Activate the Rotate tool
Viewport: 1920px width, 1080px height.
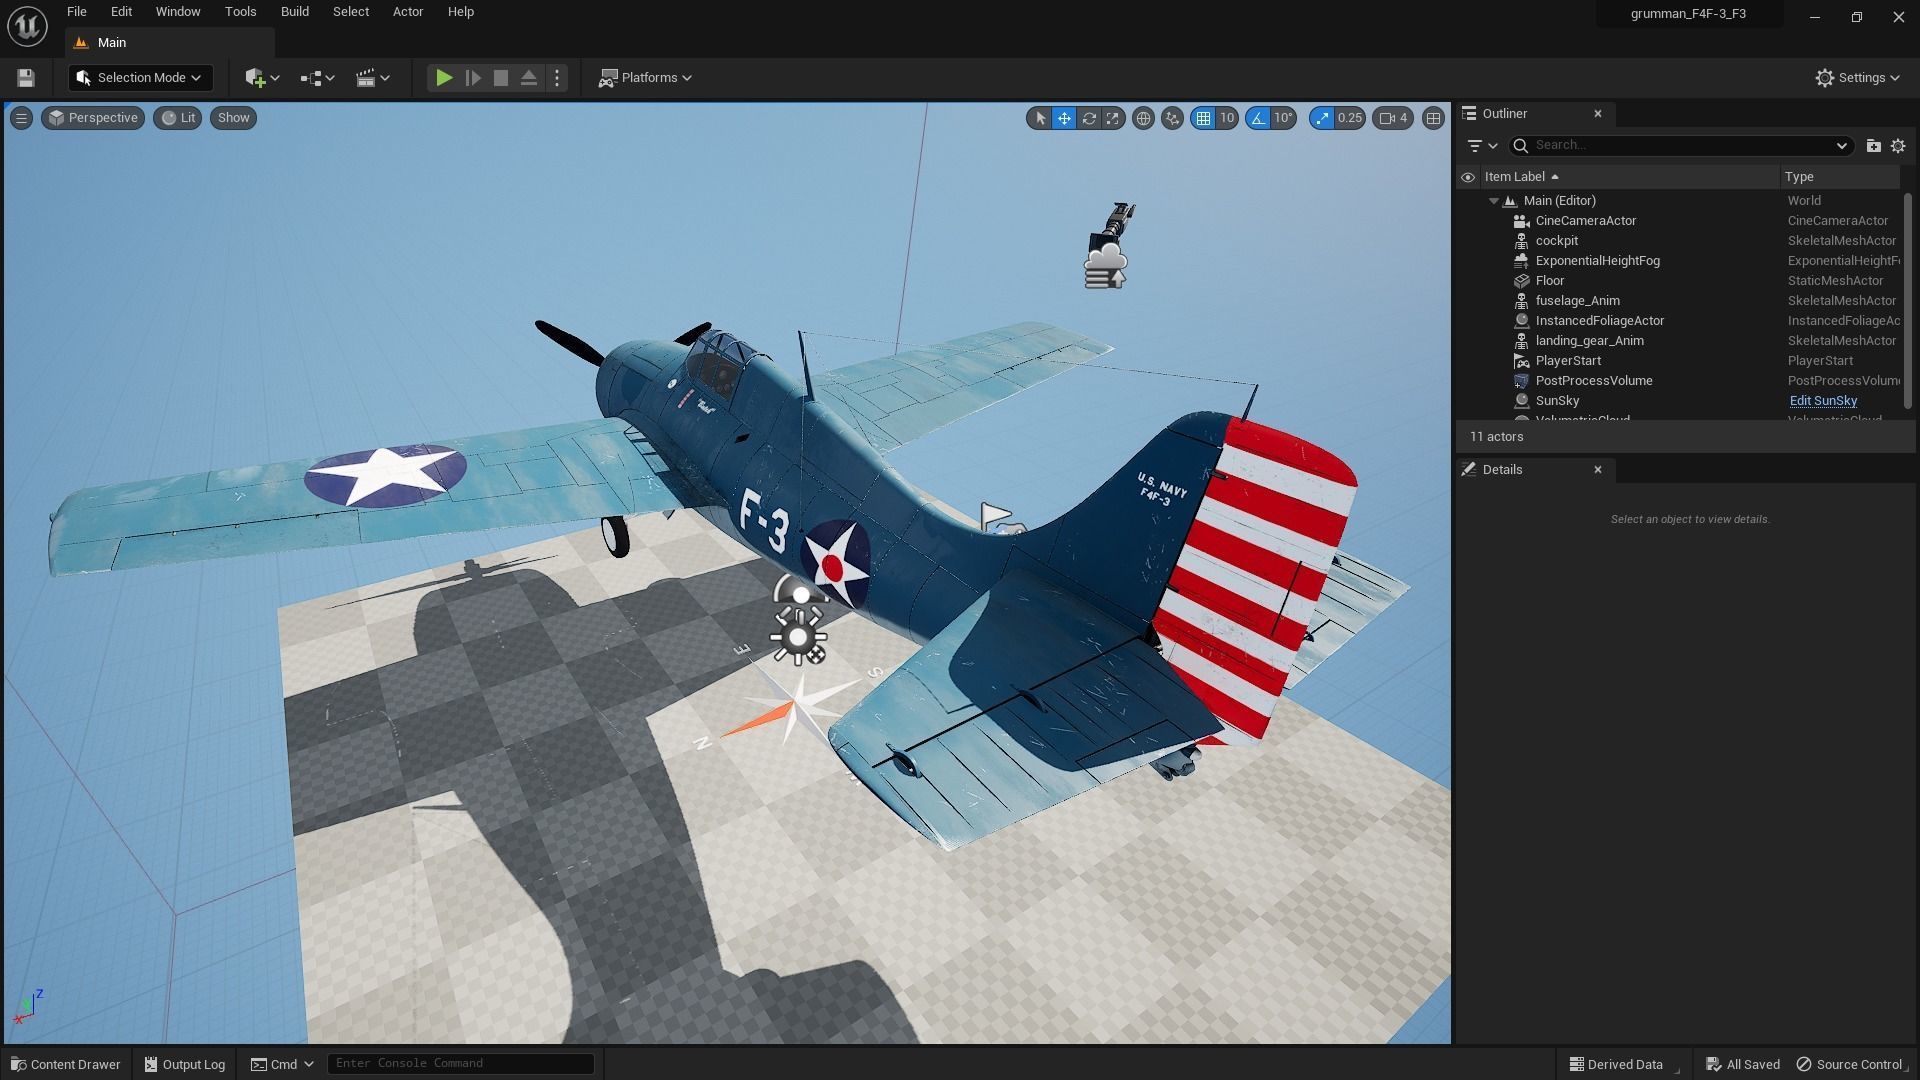coord(1089,118)
